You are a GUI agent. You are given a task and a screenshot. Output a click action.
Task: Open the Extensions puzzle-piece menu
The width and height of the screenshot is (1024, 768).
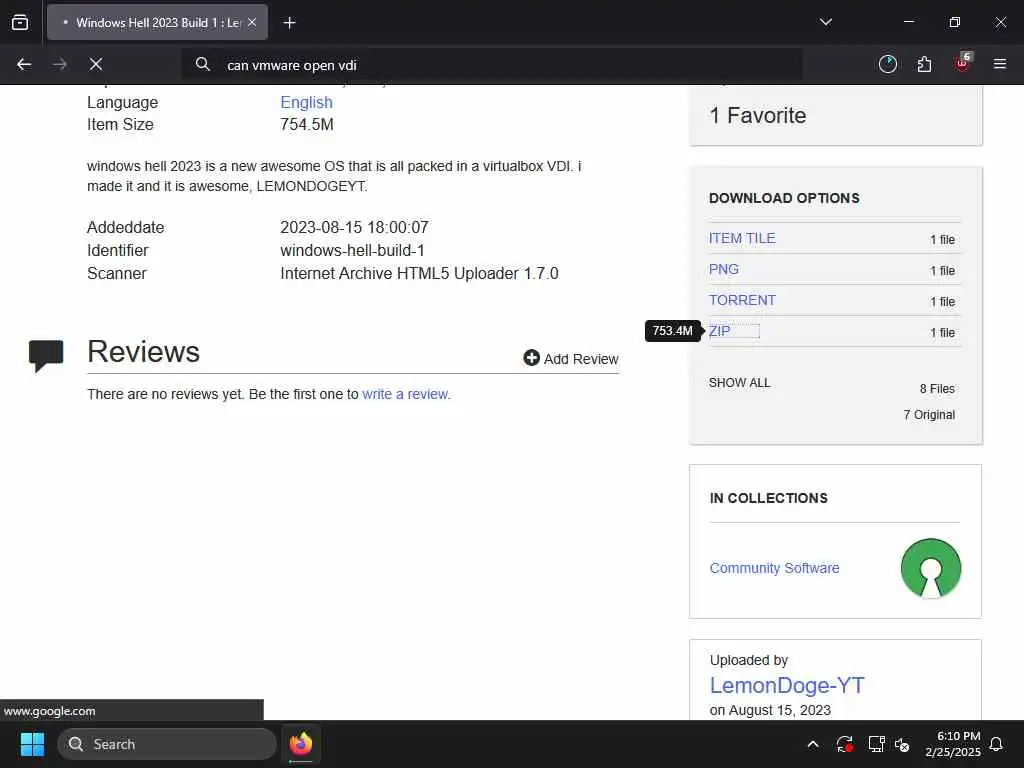pos(924,64)
